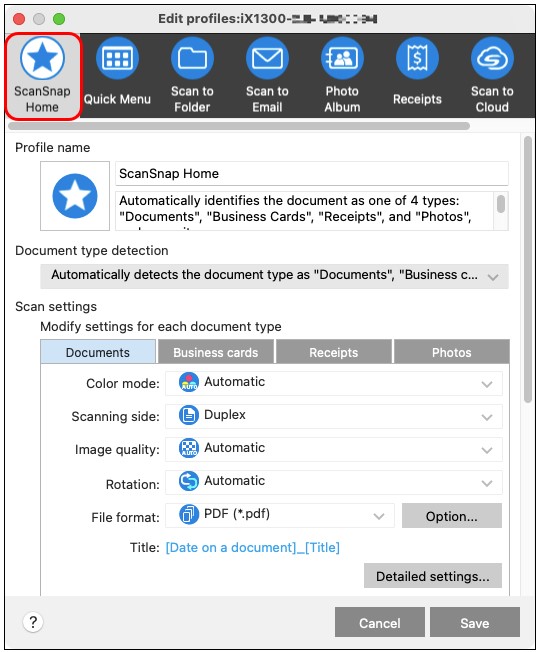
Task: Click the Color mode Automatic icon
Action: 189,383
